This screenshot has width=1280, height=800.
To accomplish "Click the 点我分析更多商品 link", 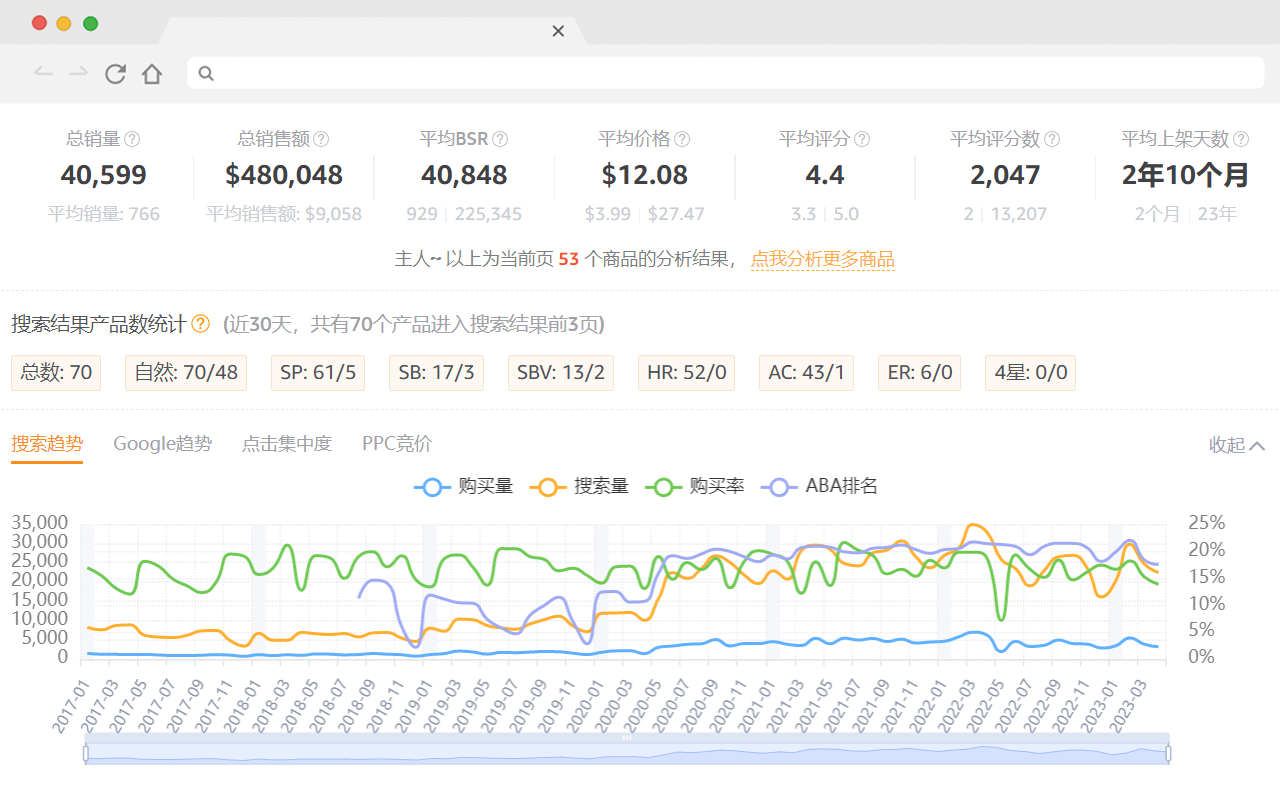I will [x=822, y=259].
